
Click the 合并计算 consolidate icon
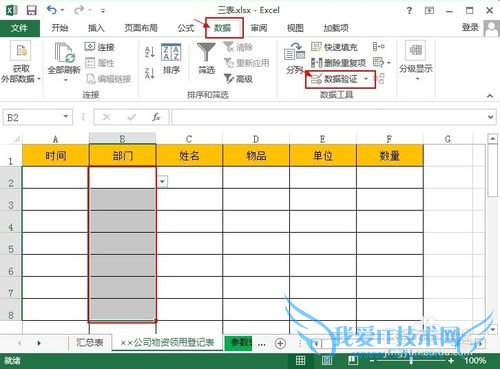(x=379, y=47)
